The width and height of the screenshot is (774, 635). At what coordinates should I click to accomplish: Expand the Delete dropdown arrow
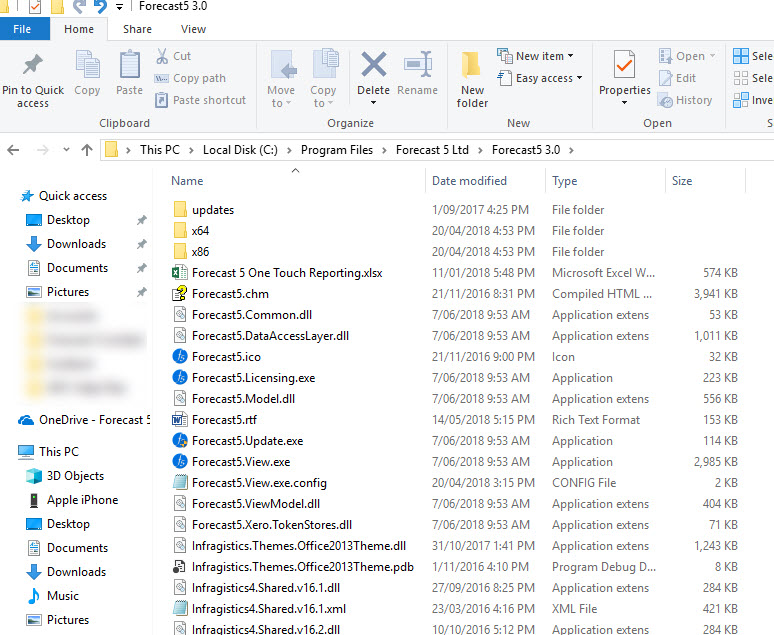(374, 103)
